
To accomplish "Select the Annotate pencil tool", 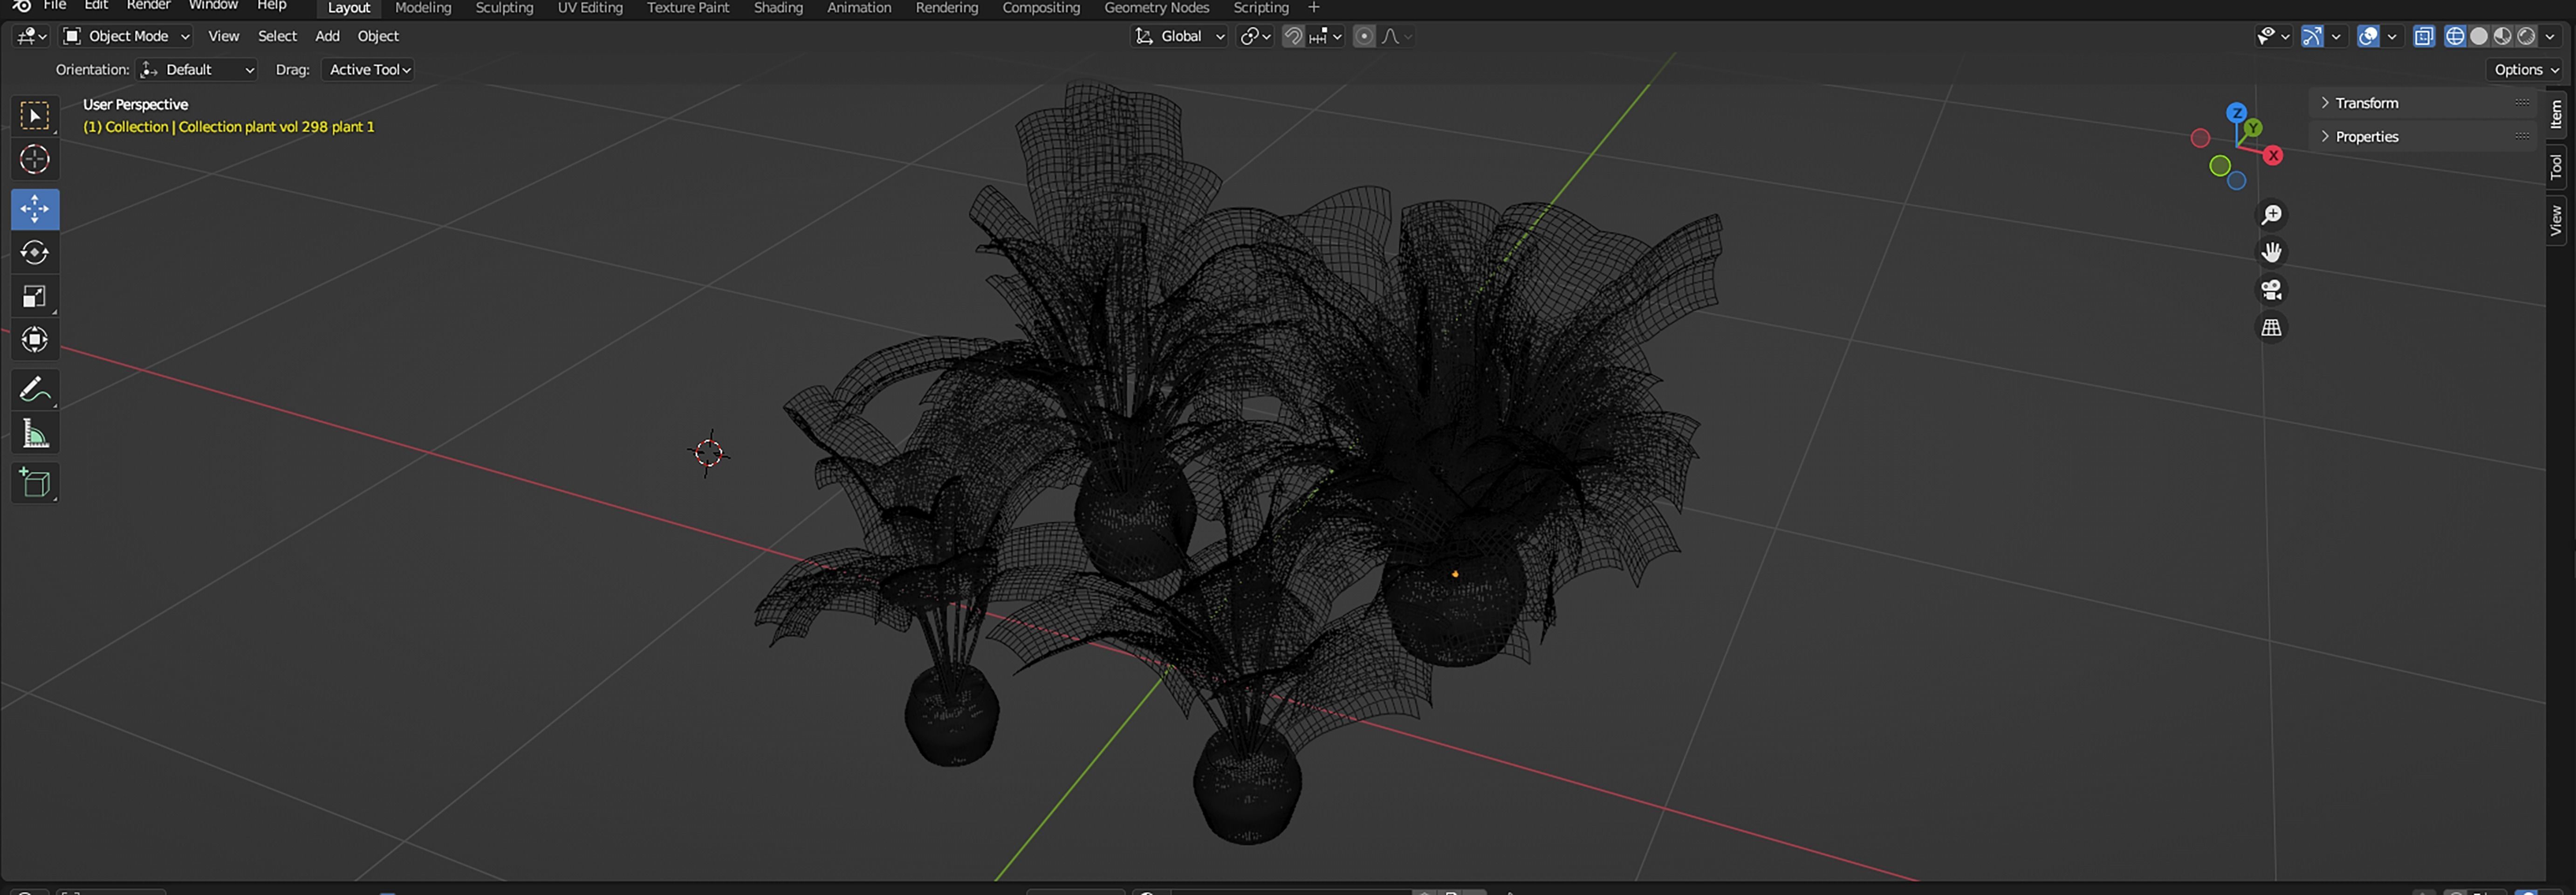I will [35, 389].
